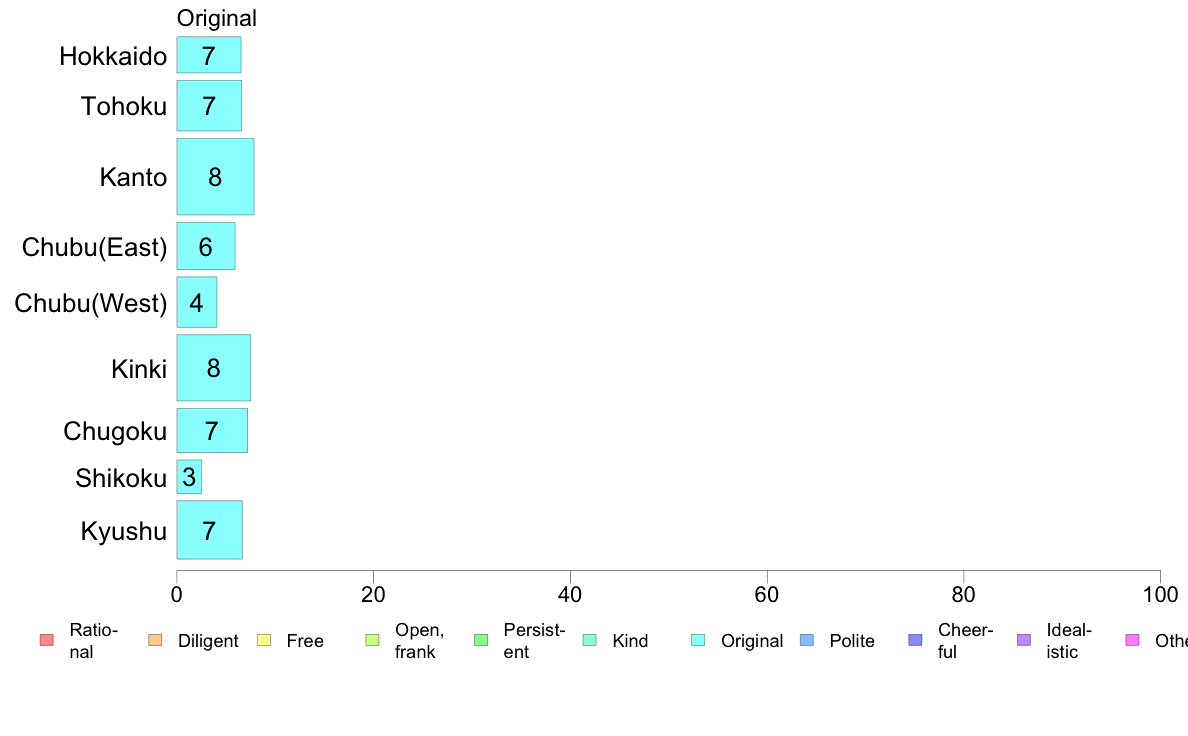Click the Kyushu region label

[x=123, y=531]
